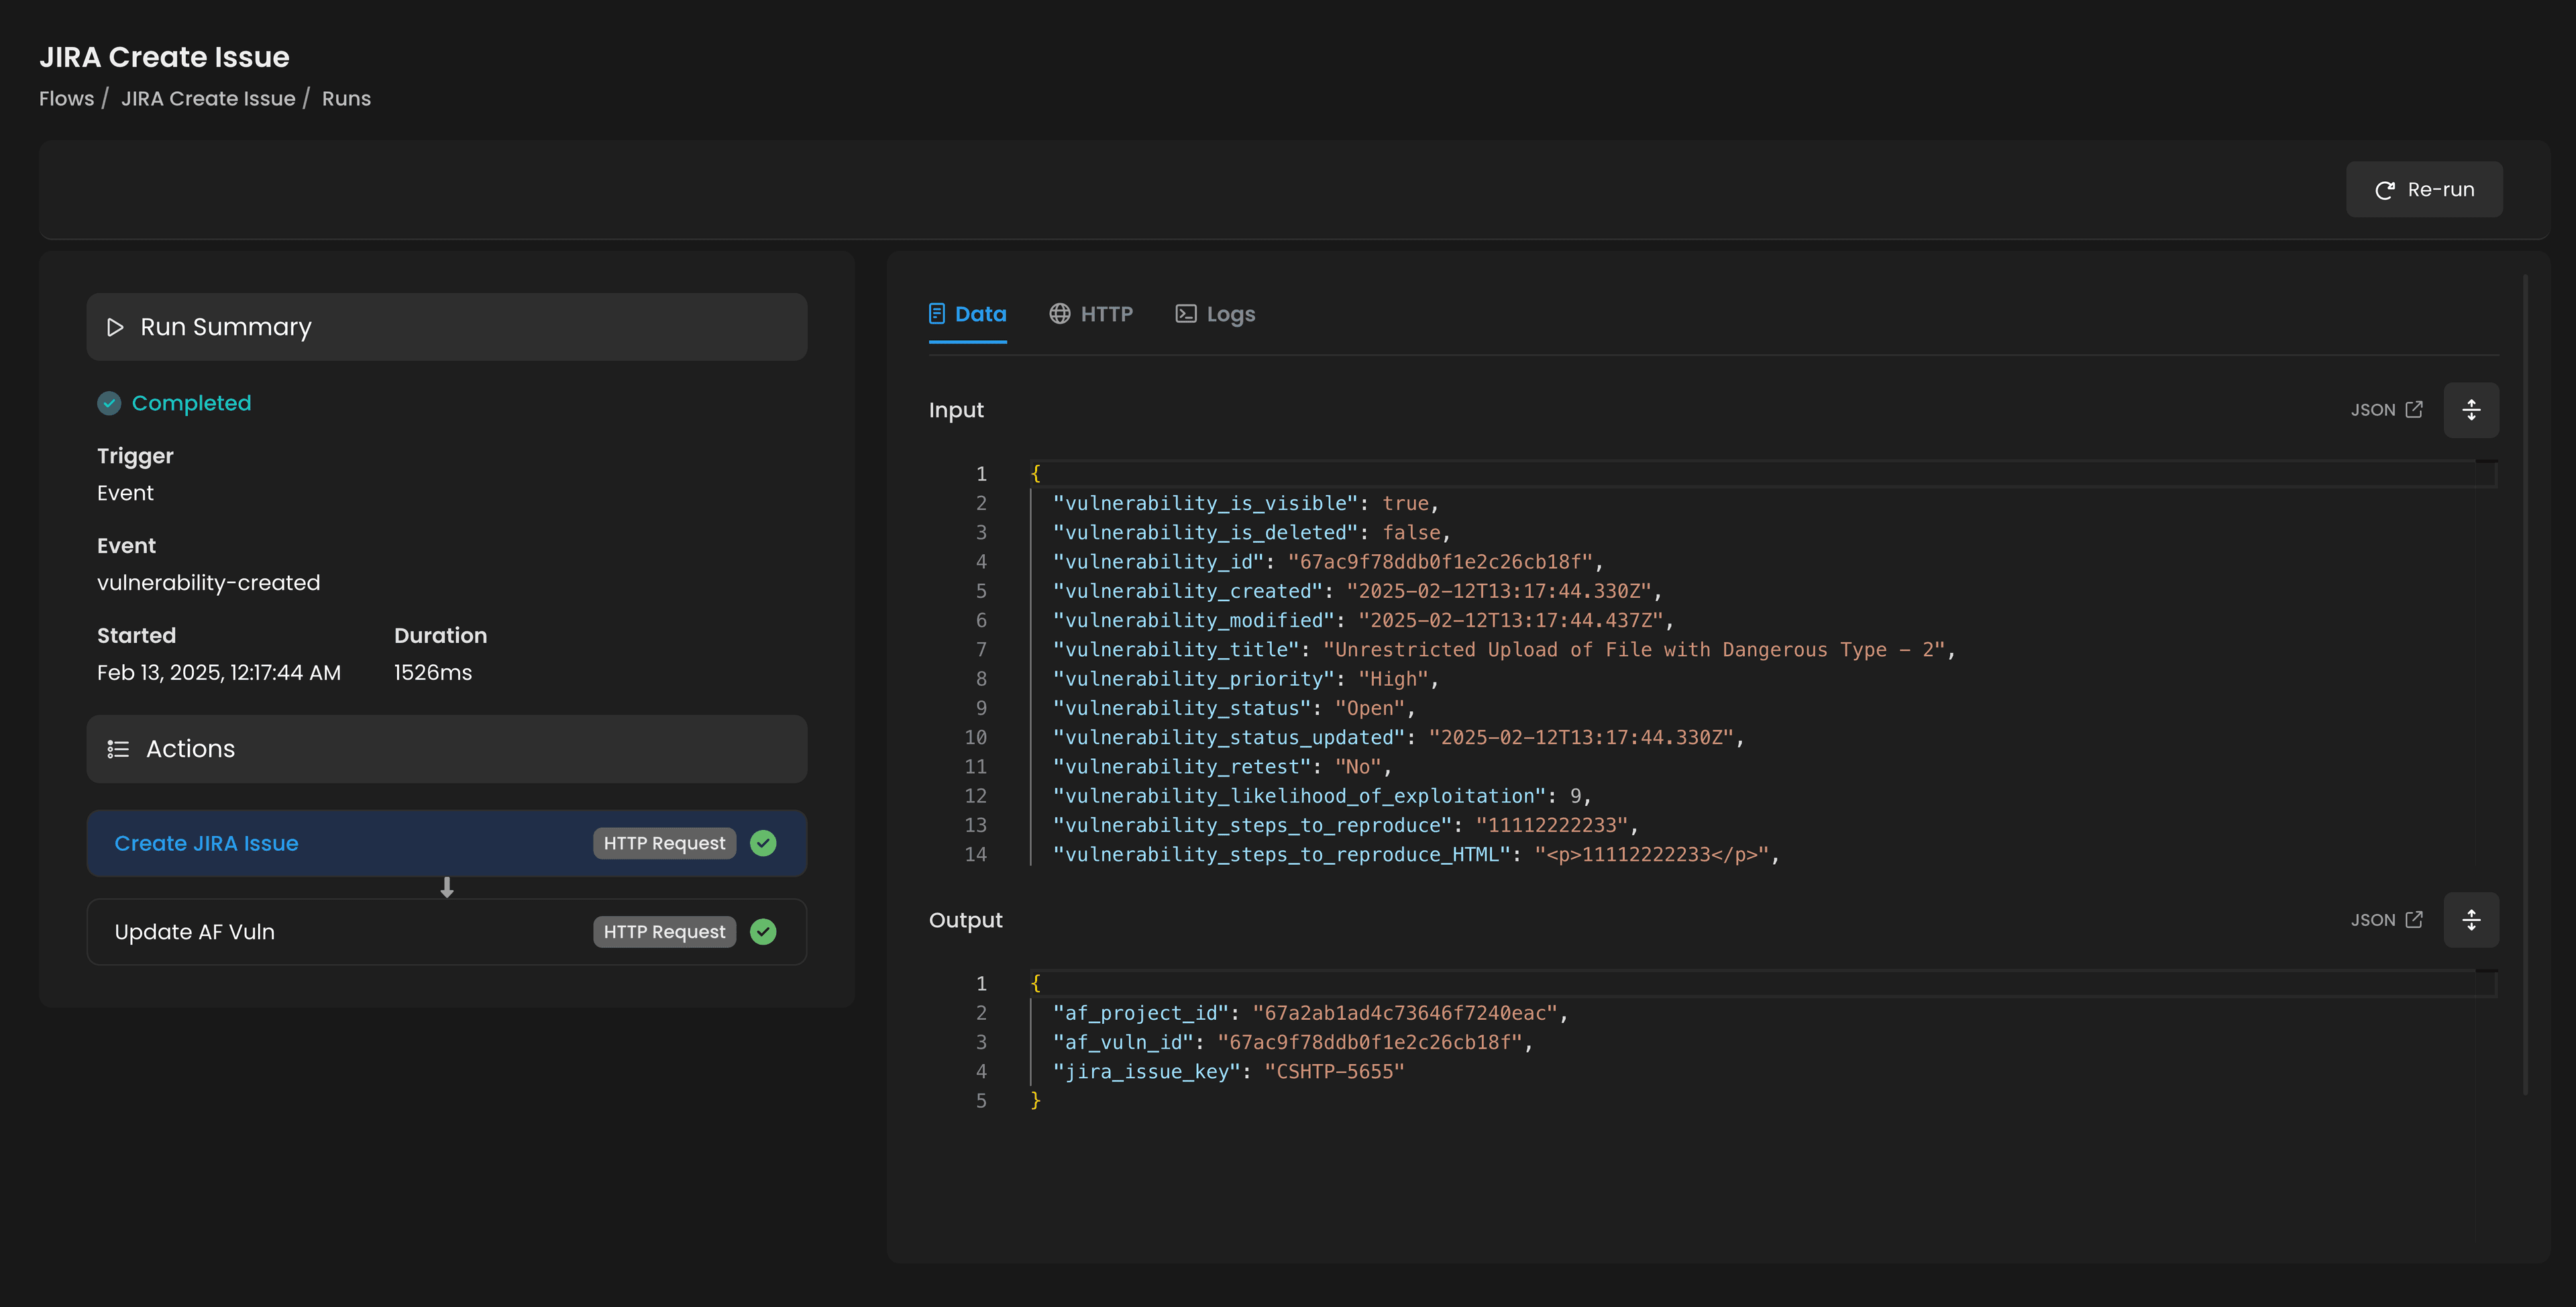This screenshot has height=1307, width=2576.
Task: Click the Run Summary play icon
Action: [x=115, y=327]
